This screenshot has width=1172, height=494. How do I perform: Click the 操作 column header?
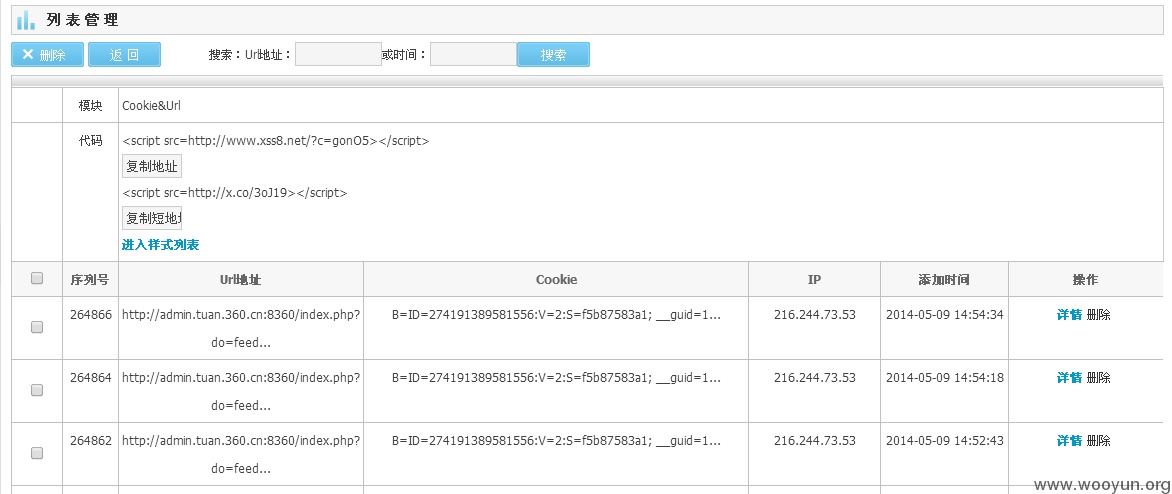[x=1085, y=280]
